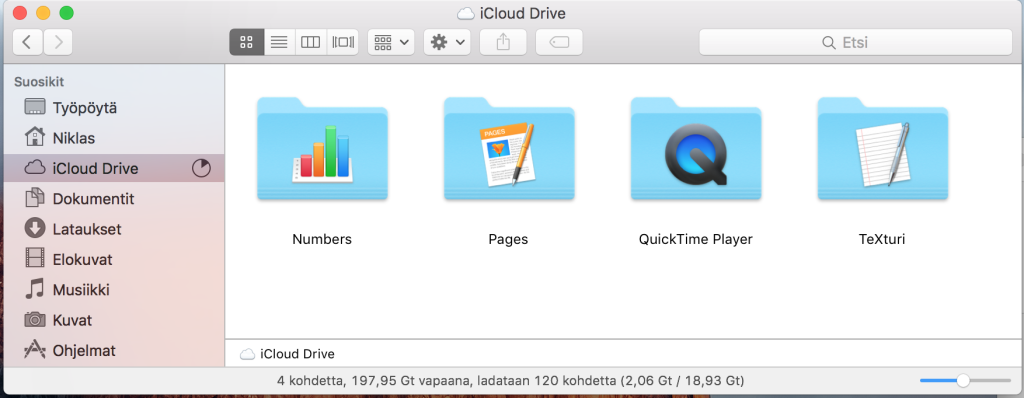
Task: Select the Numbers folder icon
Action: (x=322, y=148)
